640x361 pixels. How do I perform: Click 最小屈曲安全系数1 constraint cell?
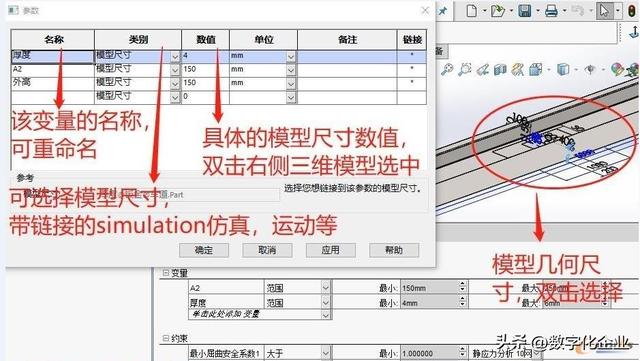pos(226,353)
